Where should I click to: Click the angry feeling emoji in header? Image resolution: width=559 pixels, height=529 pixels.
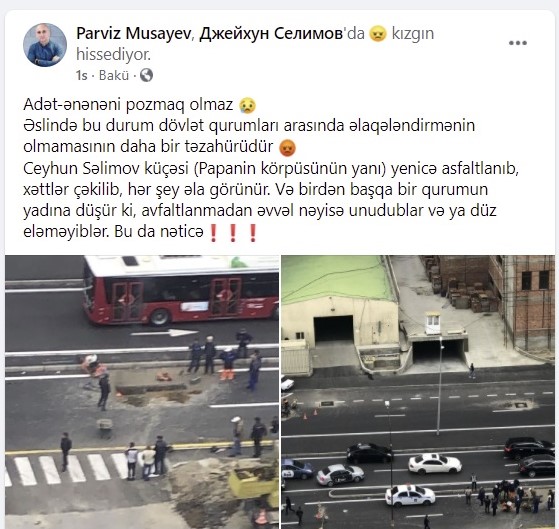(378, 34)
